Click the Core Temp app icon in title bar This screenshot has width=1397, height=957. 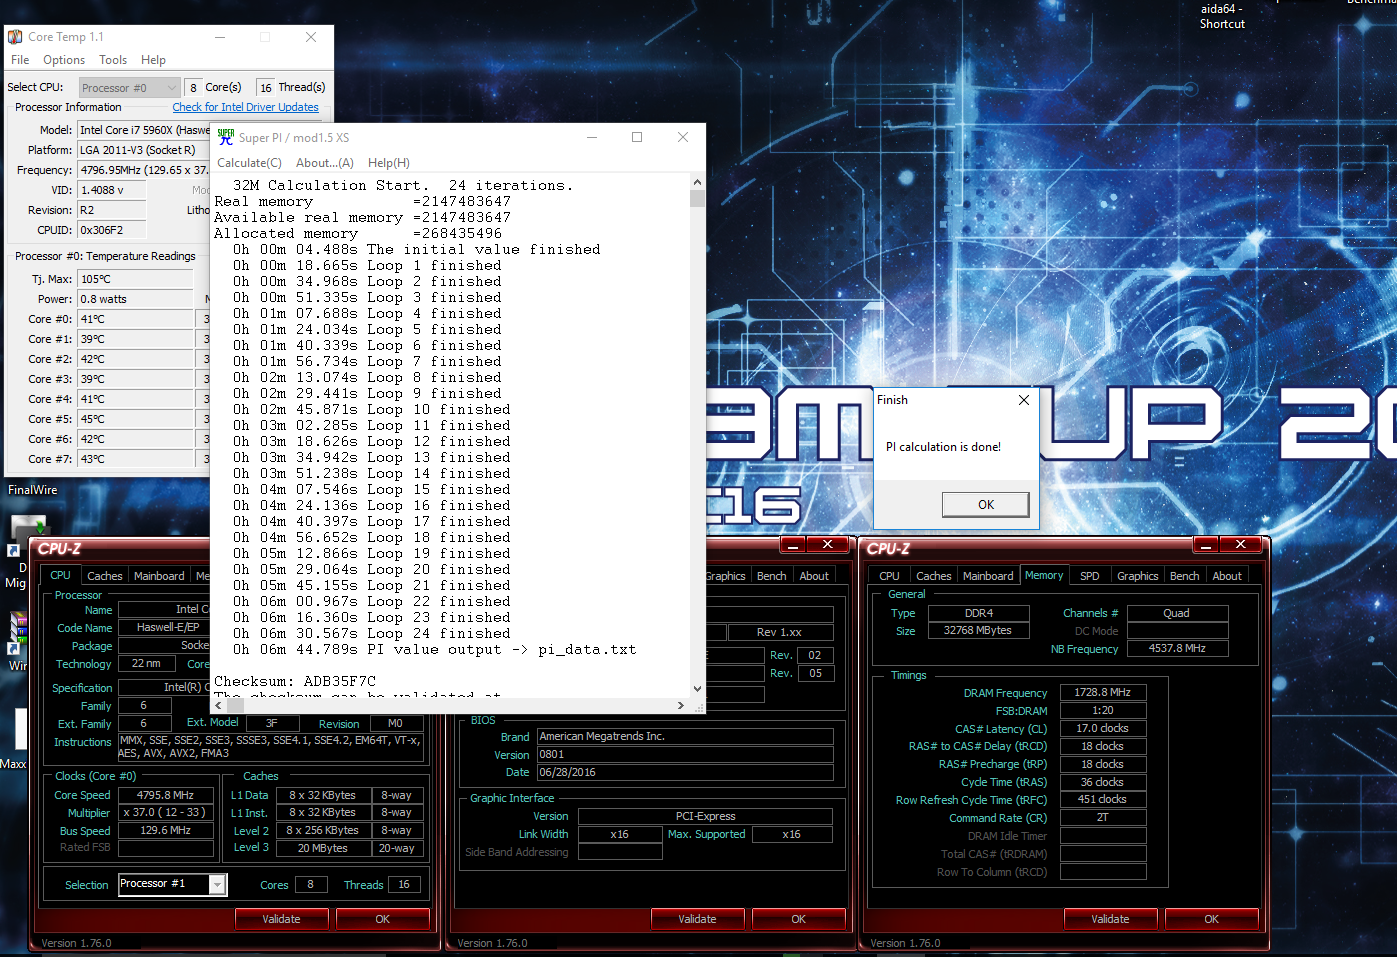pos(15,37)
